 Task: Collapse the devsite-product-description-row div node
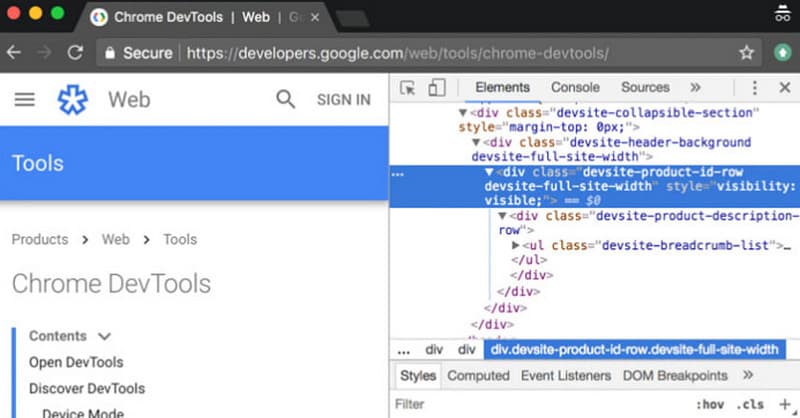tap(503, 216)
